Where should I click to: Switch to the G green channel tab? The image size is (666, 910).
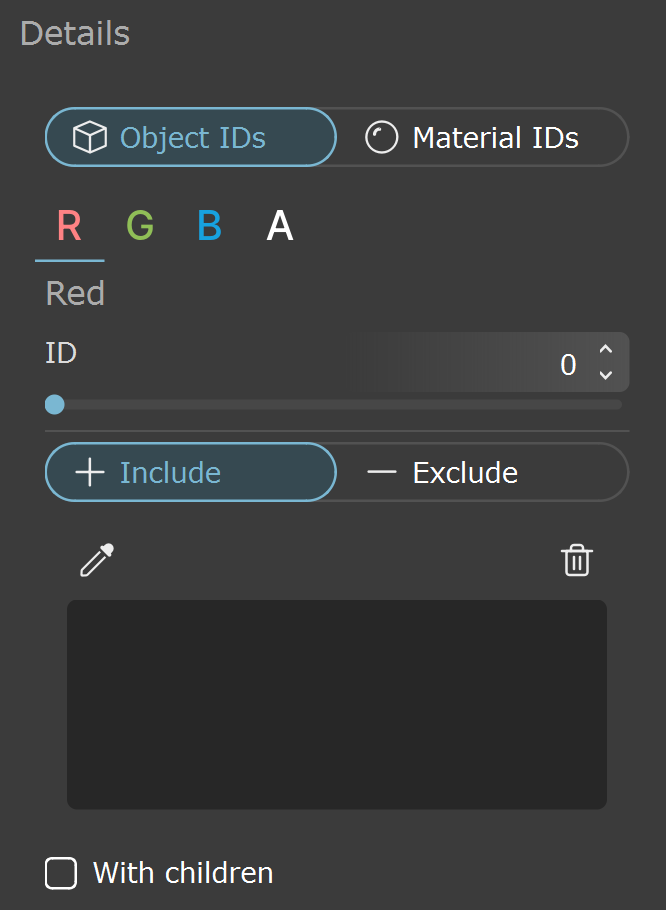(140, 226)
